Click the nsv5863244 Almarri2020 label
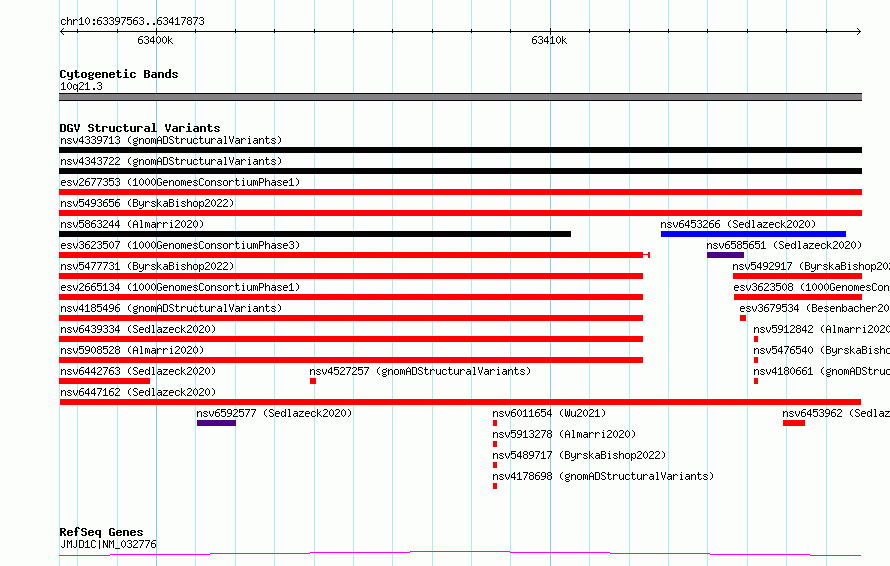The image size is (890, 566). point(132,224)
